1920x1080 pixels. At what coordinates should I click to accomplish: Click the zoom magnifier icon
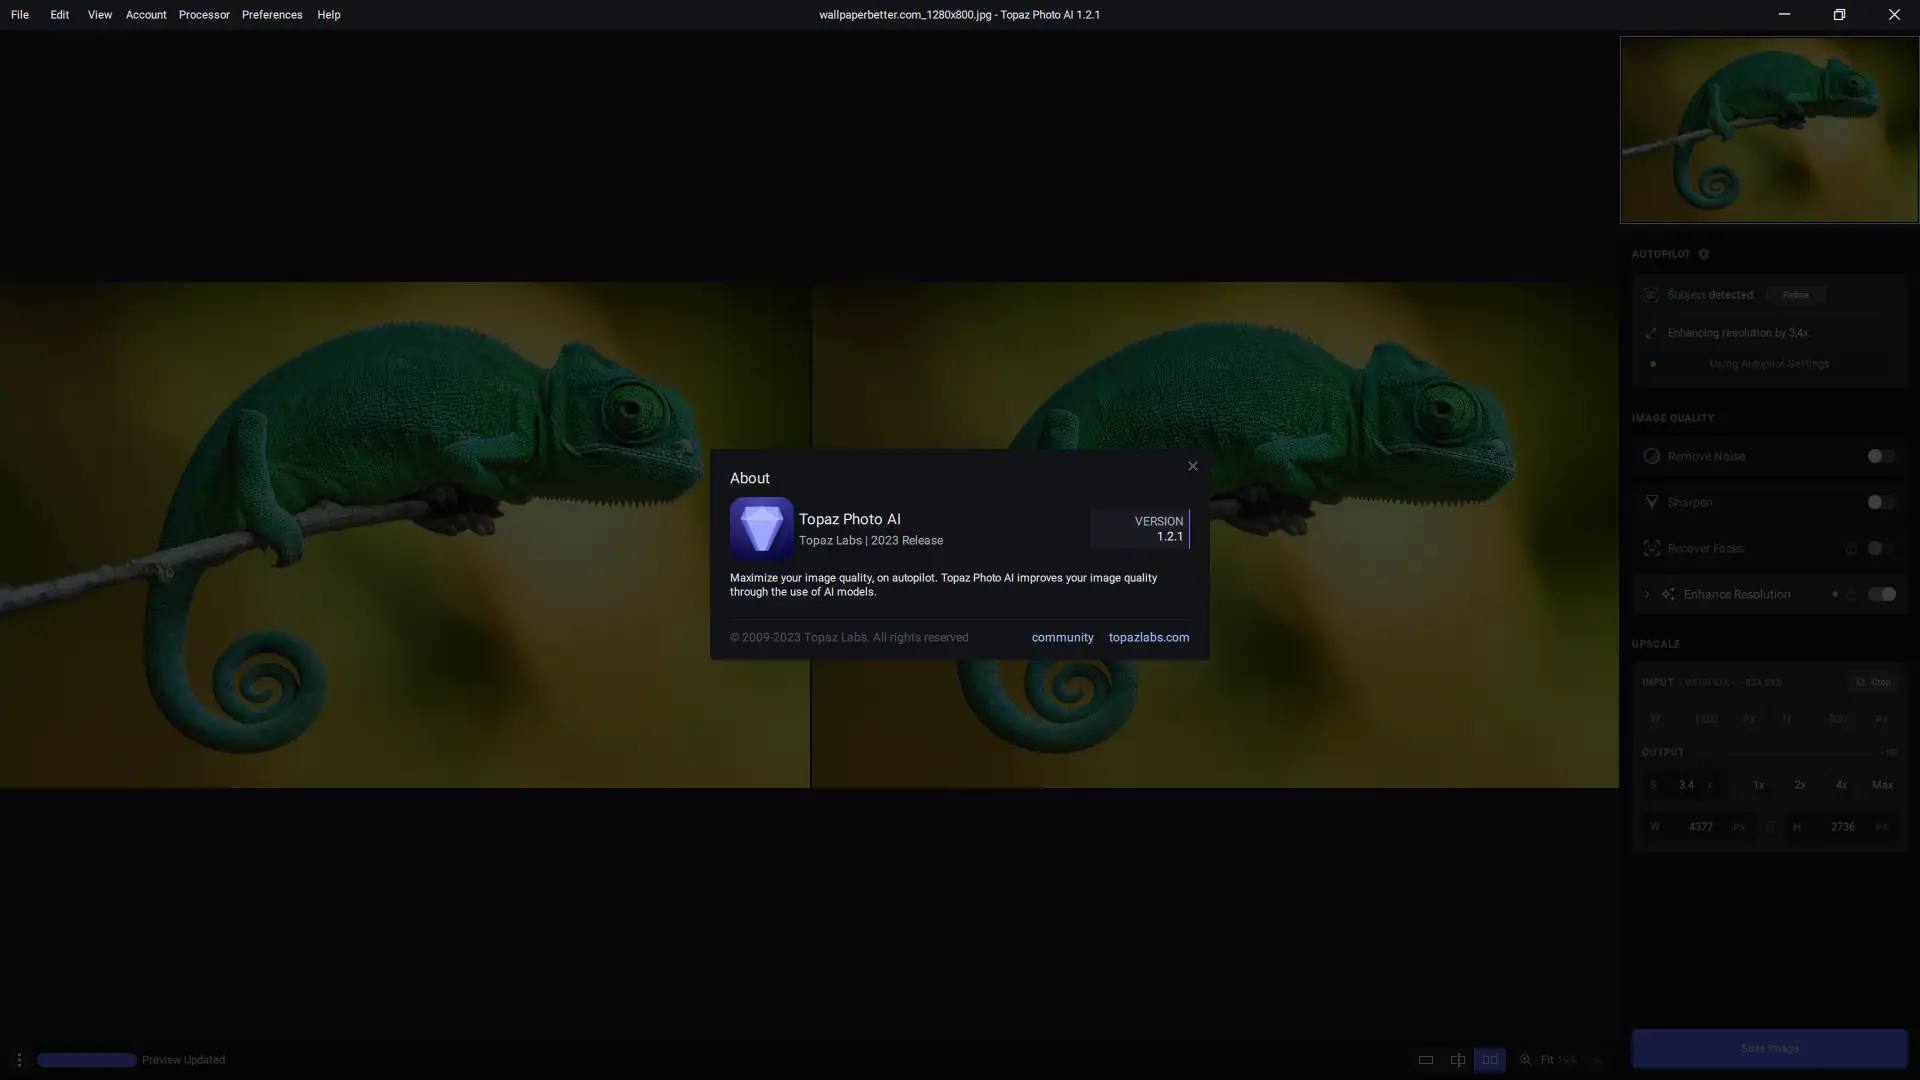coord(1525,1060)
